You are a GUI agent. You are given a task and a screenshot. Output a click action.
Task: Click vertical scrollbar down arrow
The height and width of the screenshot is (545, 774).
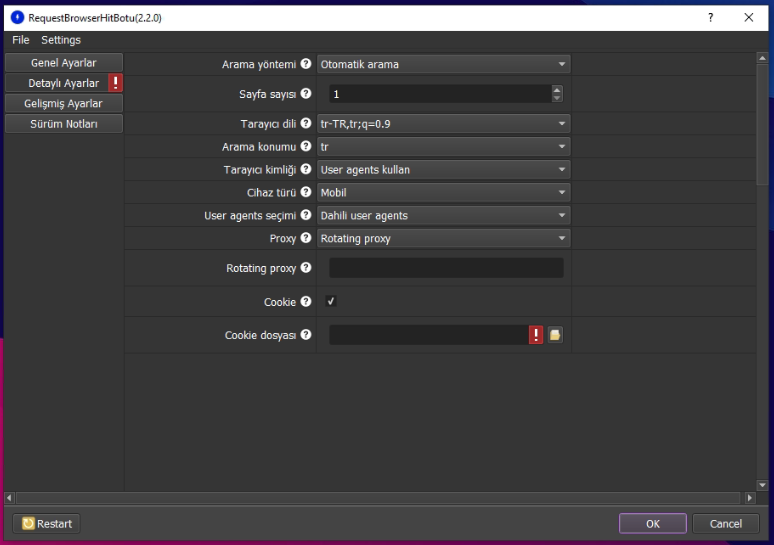point(762,485)
